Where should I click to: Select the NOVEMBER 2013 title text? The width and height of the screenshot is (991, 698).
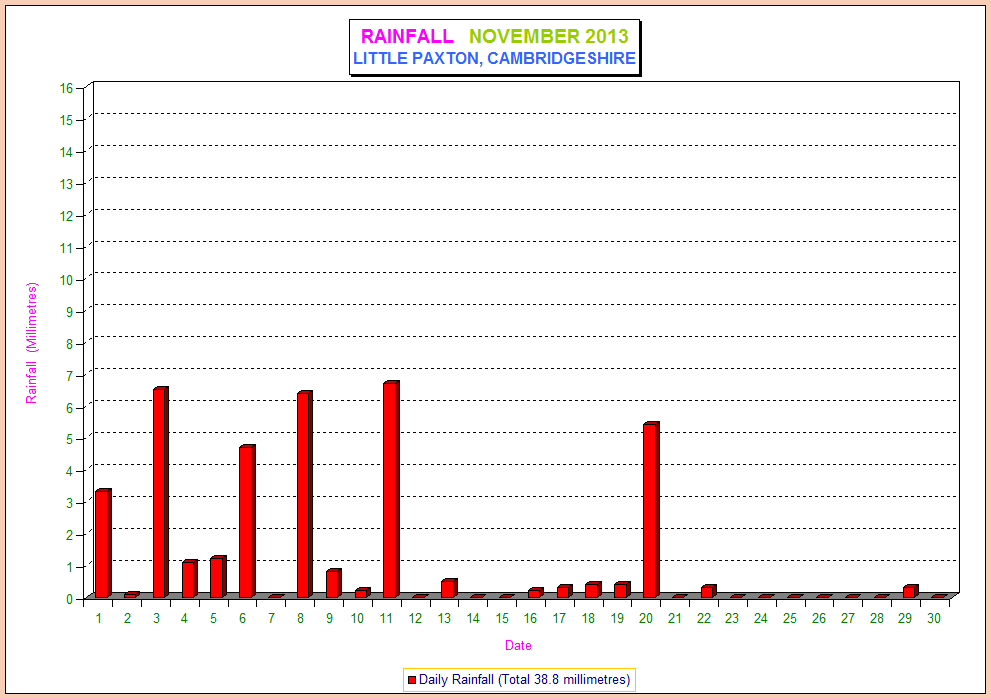549,36
